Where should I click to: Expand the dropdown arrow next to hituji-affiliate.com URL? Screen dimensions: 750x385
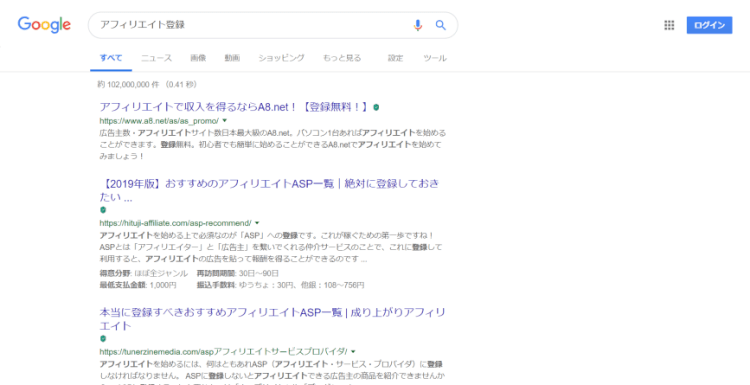pyautogui.click(x=257, y=223)
